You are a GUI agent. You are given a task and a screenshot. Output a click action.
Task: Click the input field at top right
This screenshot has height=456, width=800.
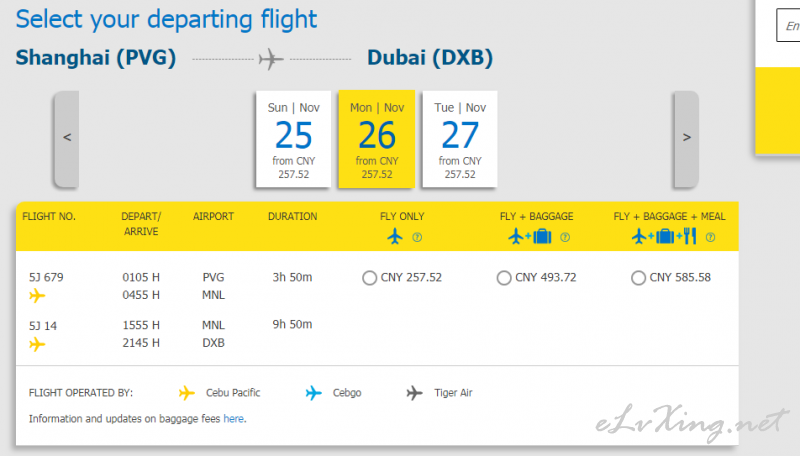(788, 26)
